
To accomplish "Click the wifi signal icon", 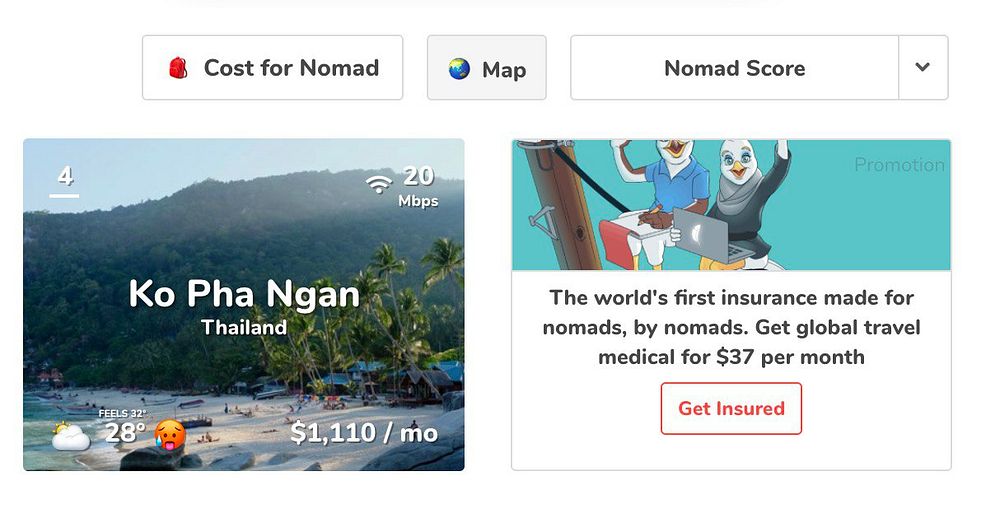I will [378, 184].
